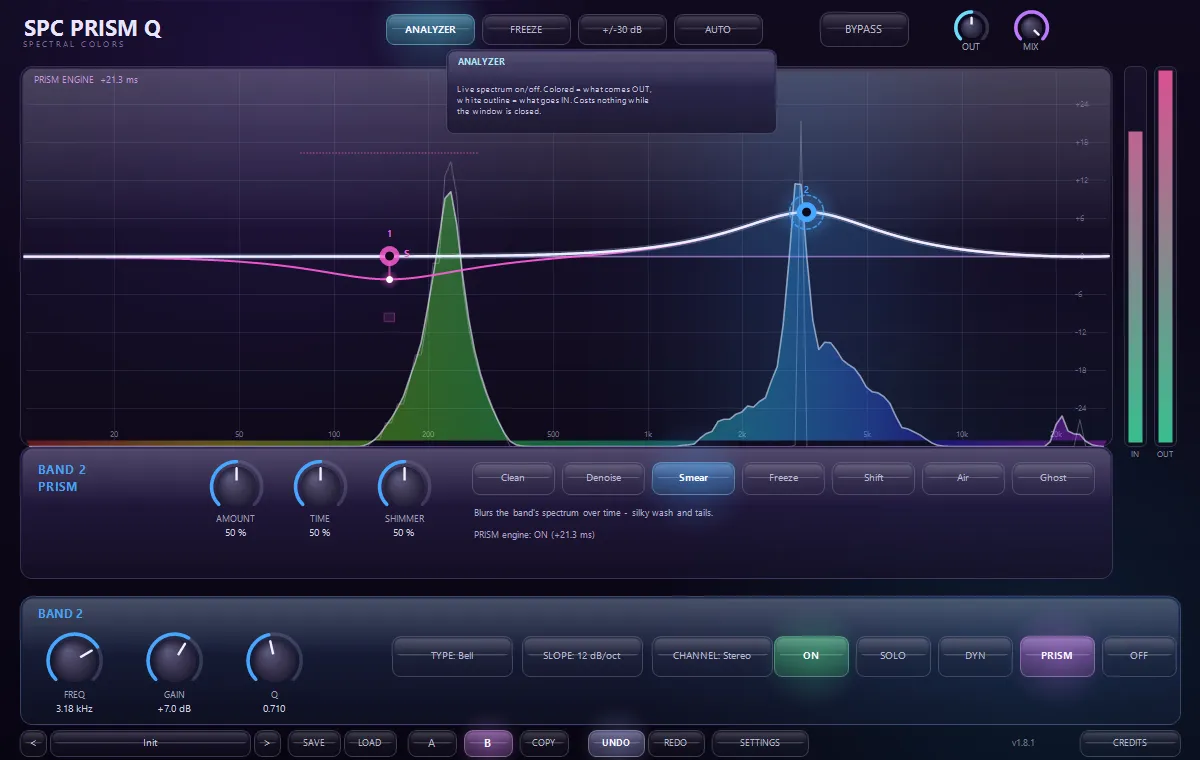Go to previous preset arrow

(x=34, y=743)
